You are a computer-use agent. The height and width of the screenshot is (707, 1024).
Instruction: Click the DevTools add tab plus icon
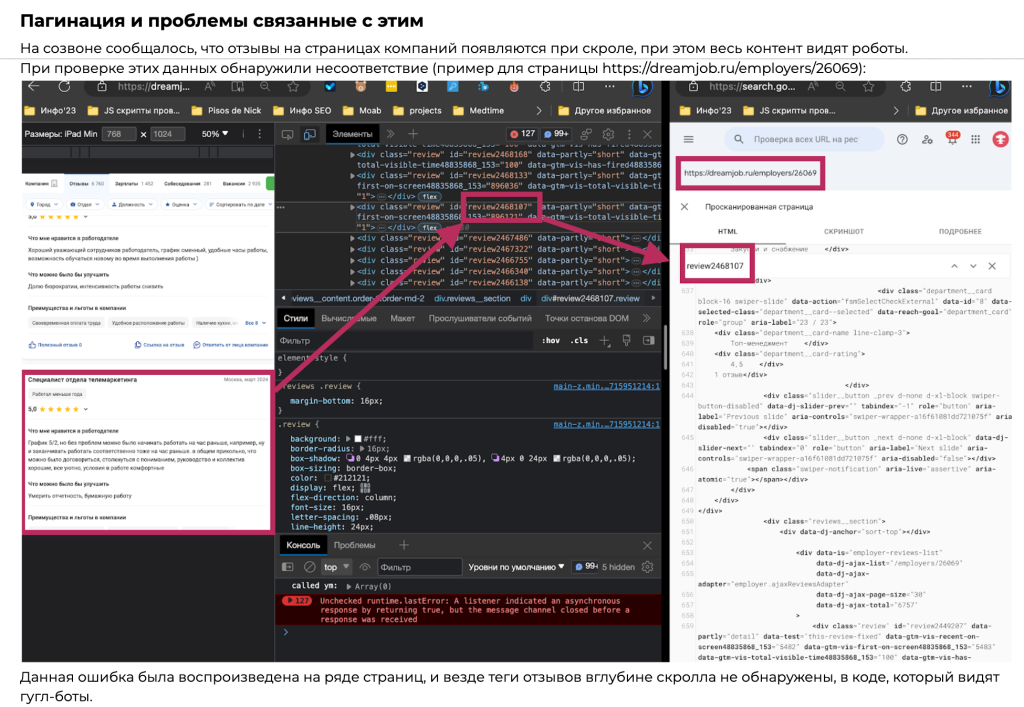point(413,134)
